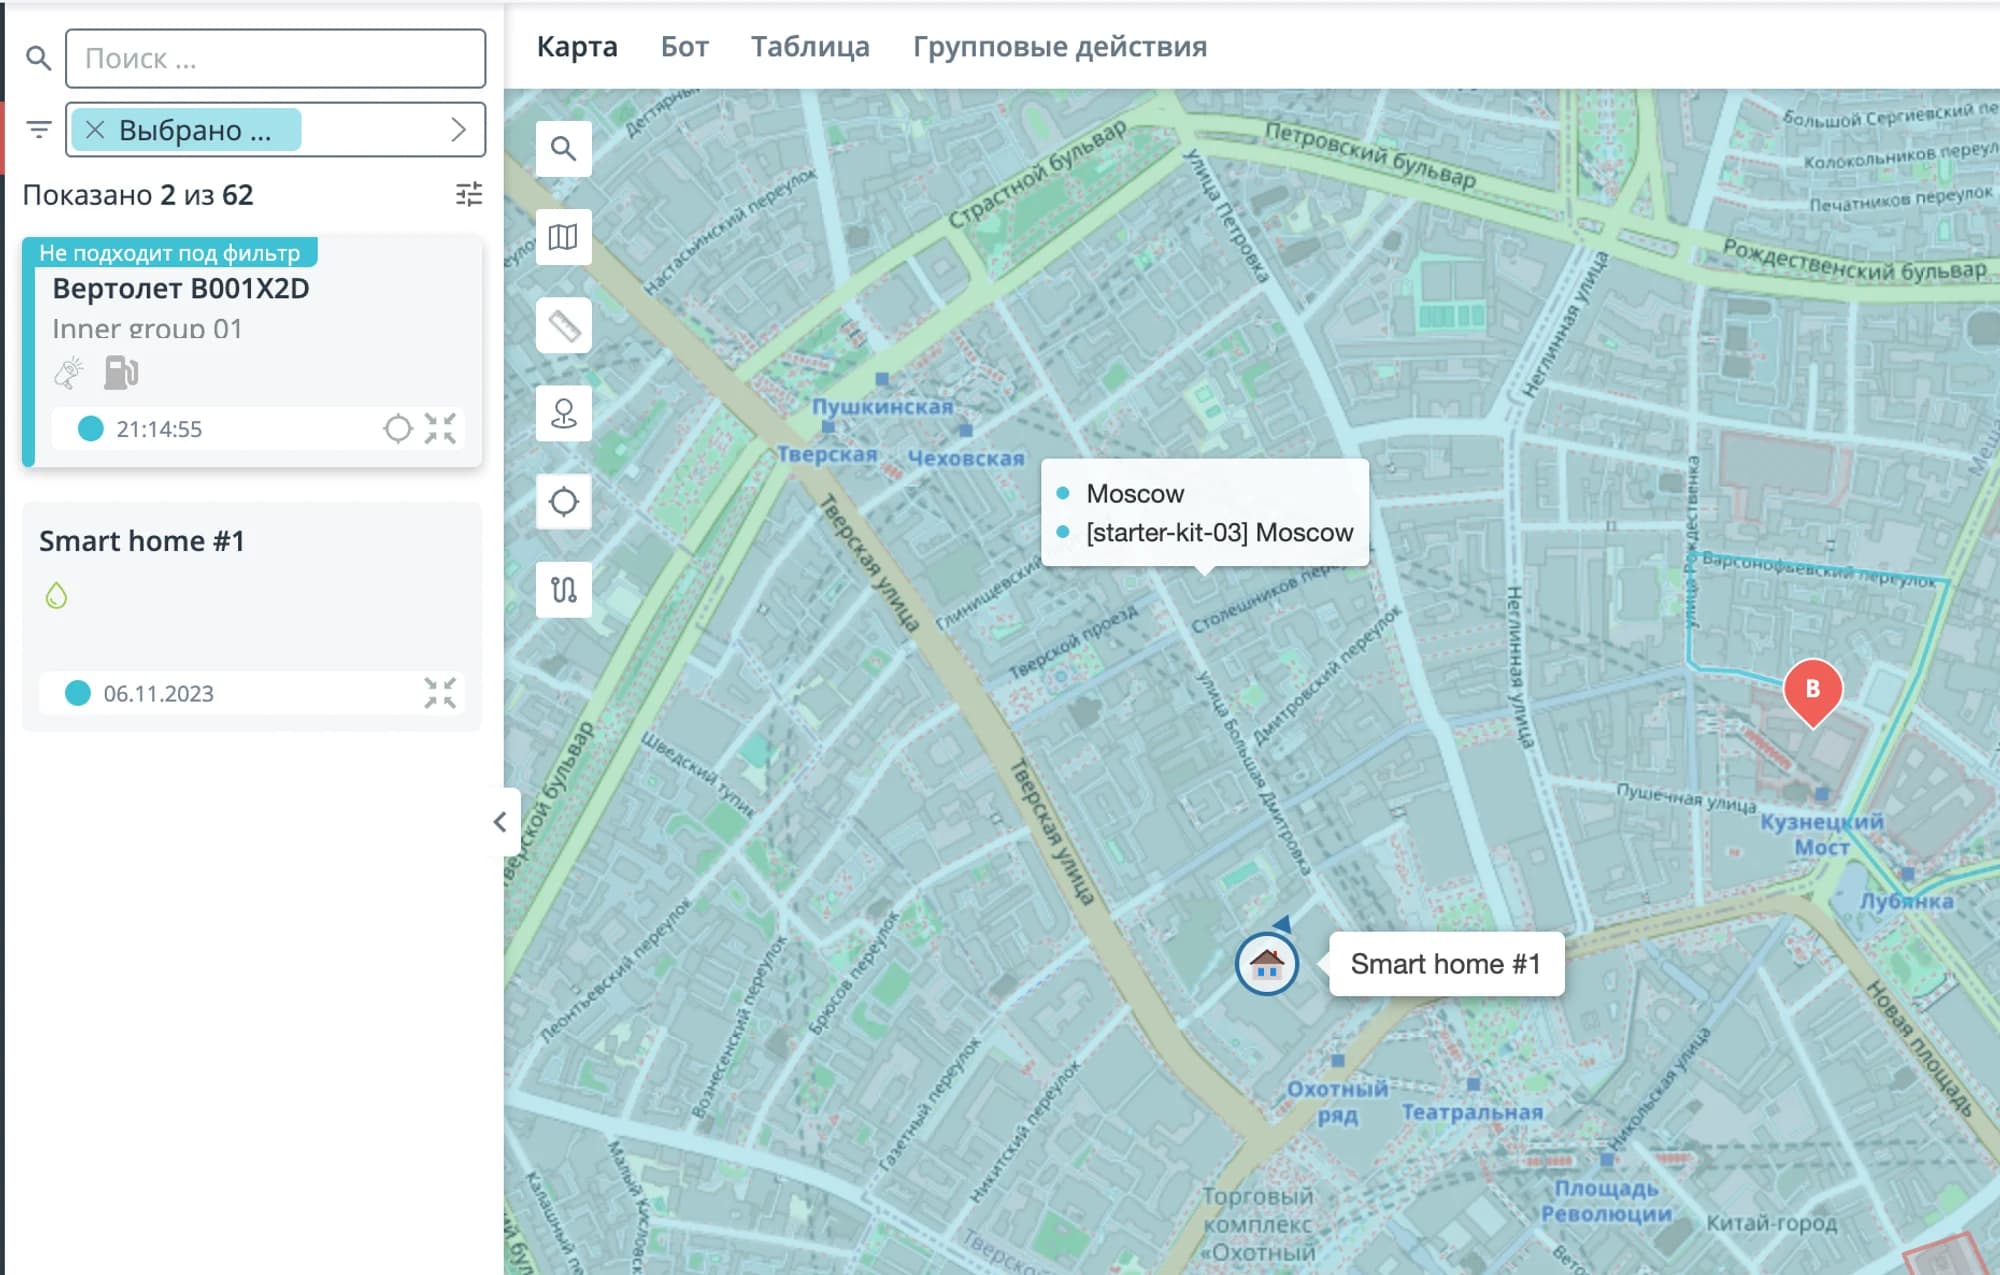Collapse the Вертолет B001X2D card
The width and height of the screenshot is (2000, 1275).
[440, 429]
